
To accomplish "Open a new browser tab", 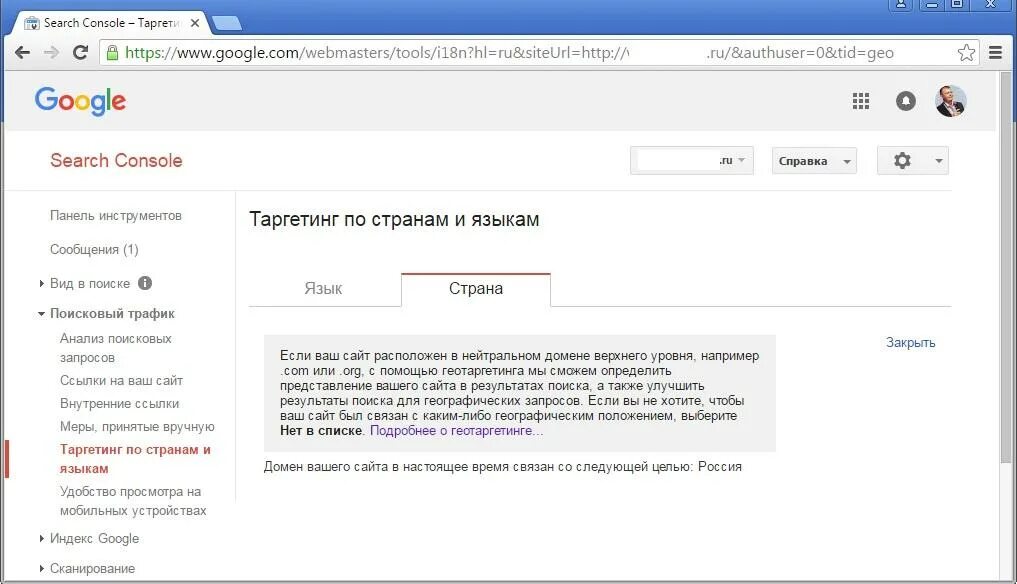I will [227, 23].
